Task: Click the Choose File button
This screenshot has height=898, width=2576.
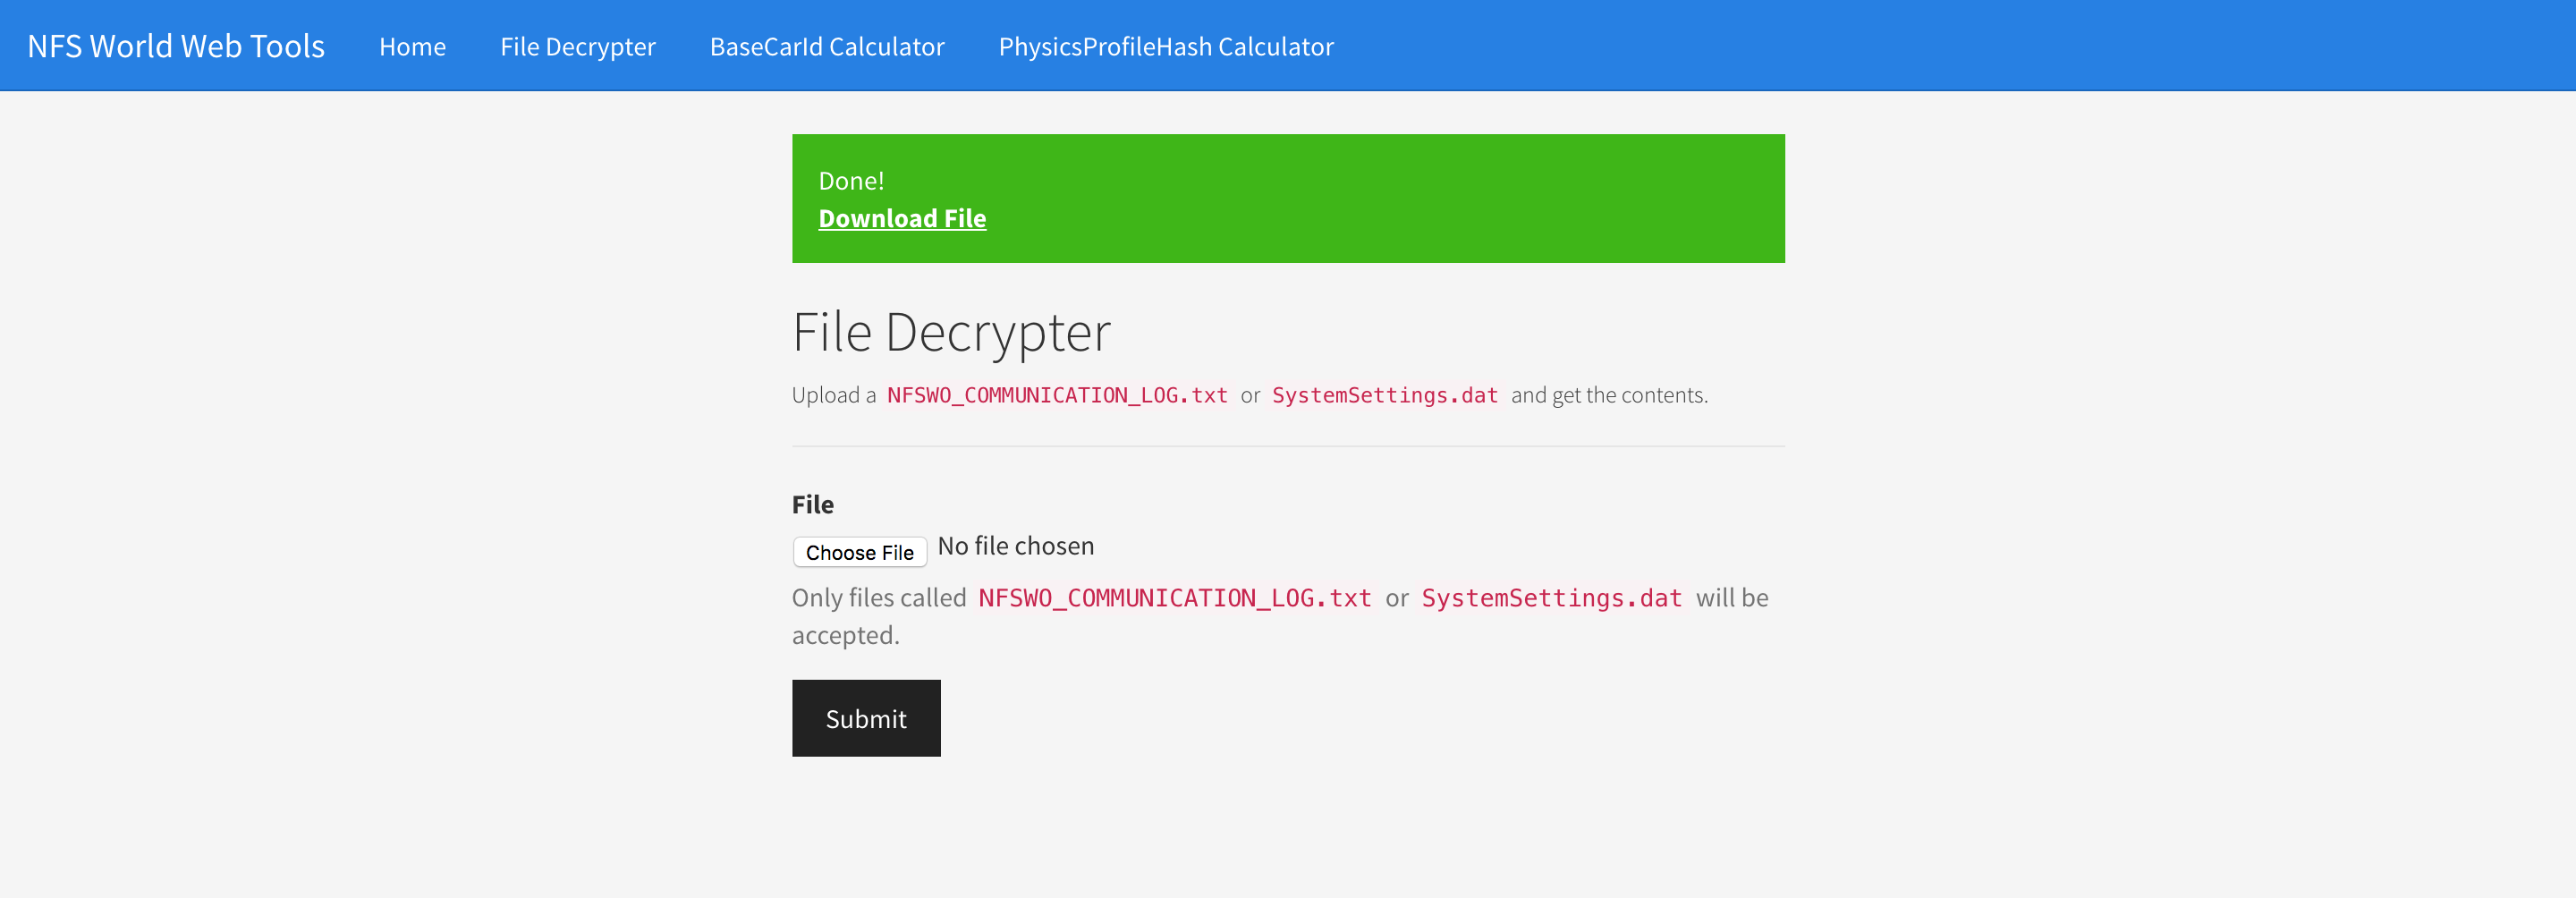Action: pos(860,552)
